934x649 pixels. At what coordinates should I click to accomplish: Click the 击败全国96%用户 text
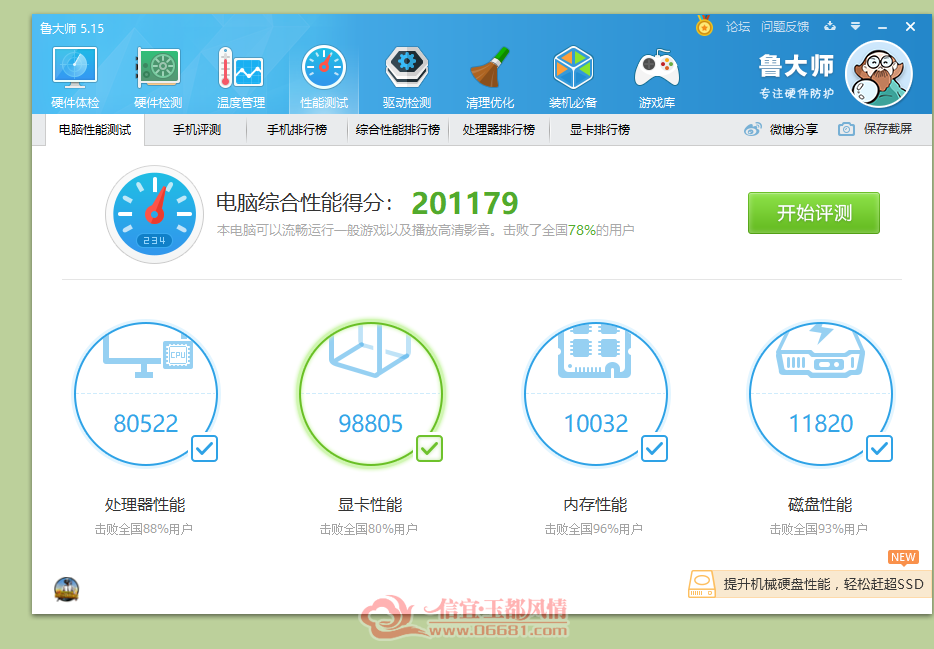point(593,529)
